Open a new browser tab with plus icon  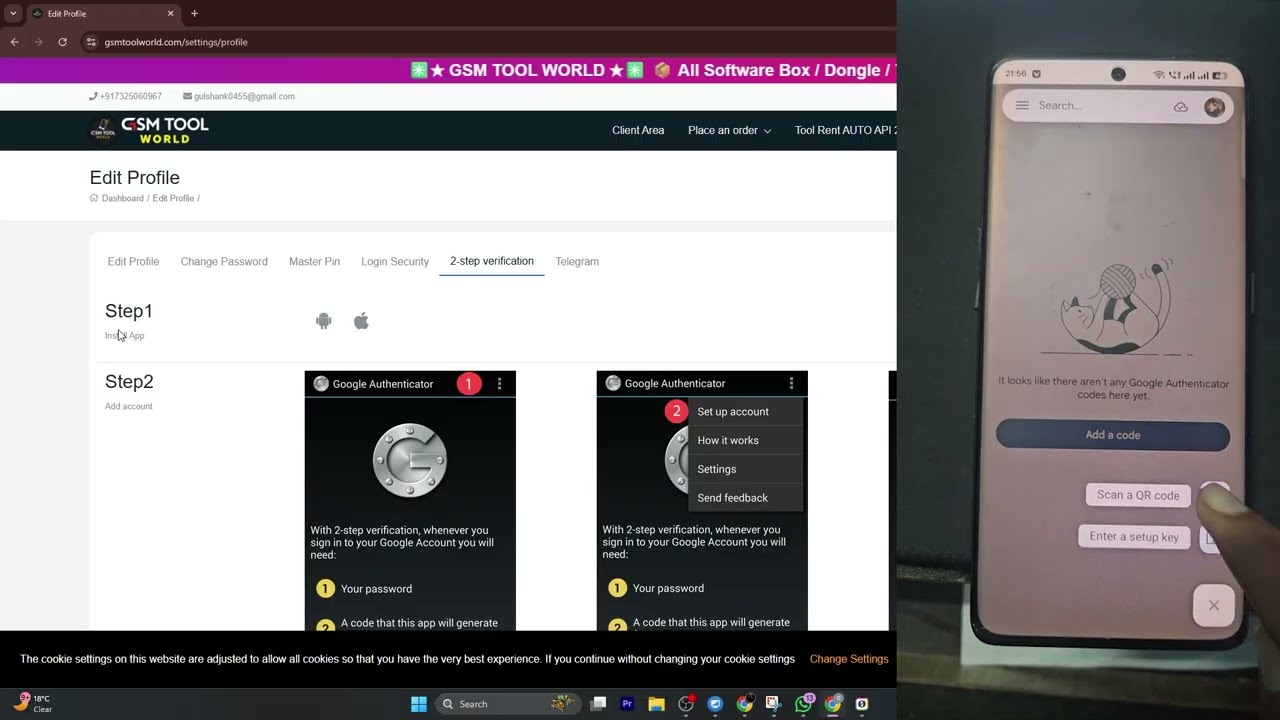click(194, 13)
